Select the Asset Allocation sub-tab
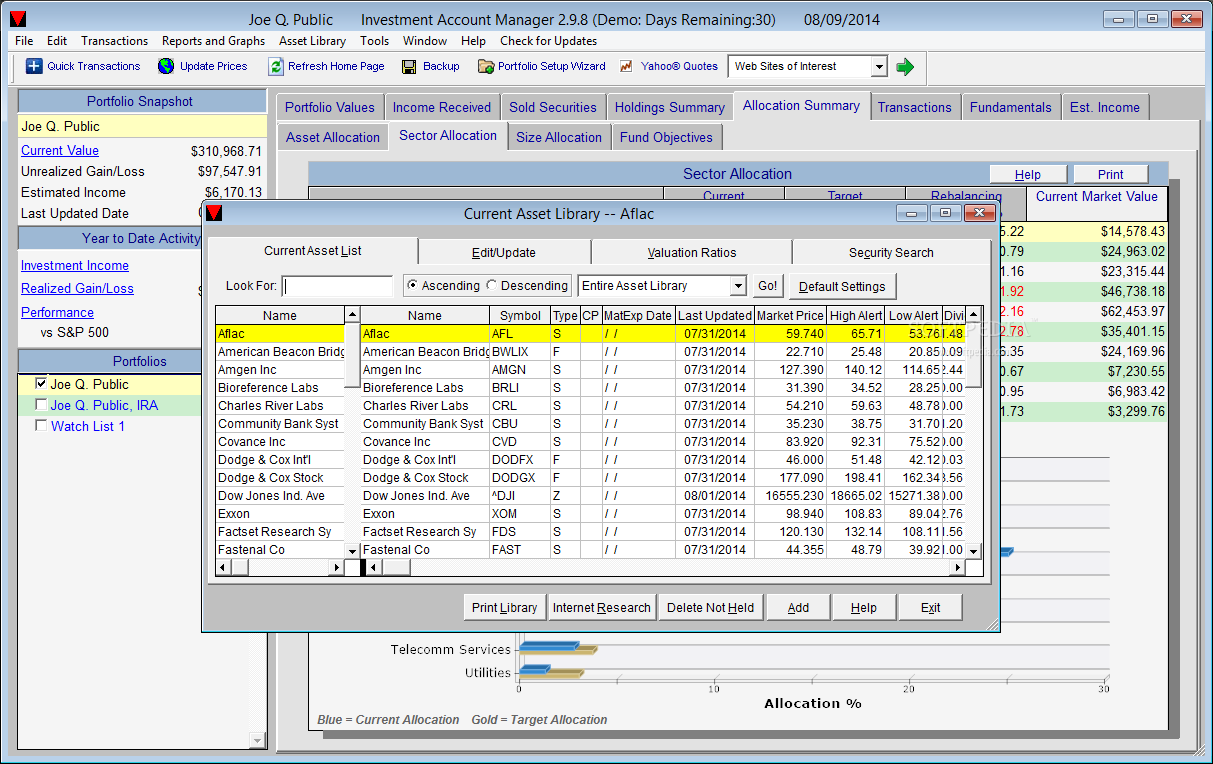 click(x=333, y=137)
